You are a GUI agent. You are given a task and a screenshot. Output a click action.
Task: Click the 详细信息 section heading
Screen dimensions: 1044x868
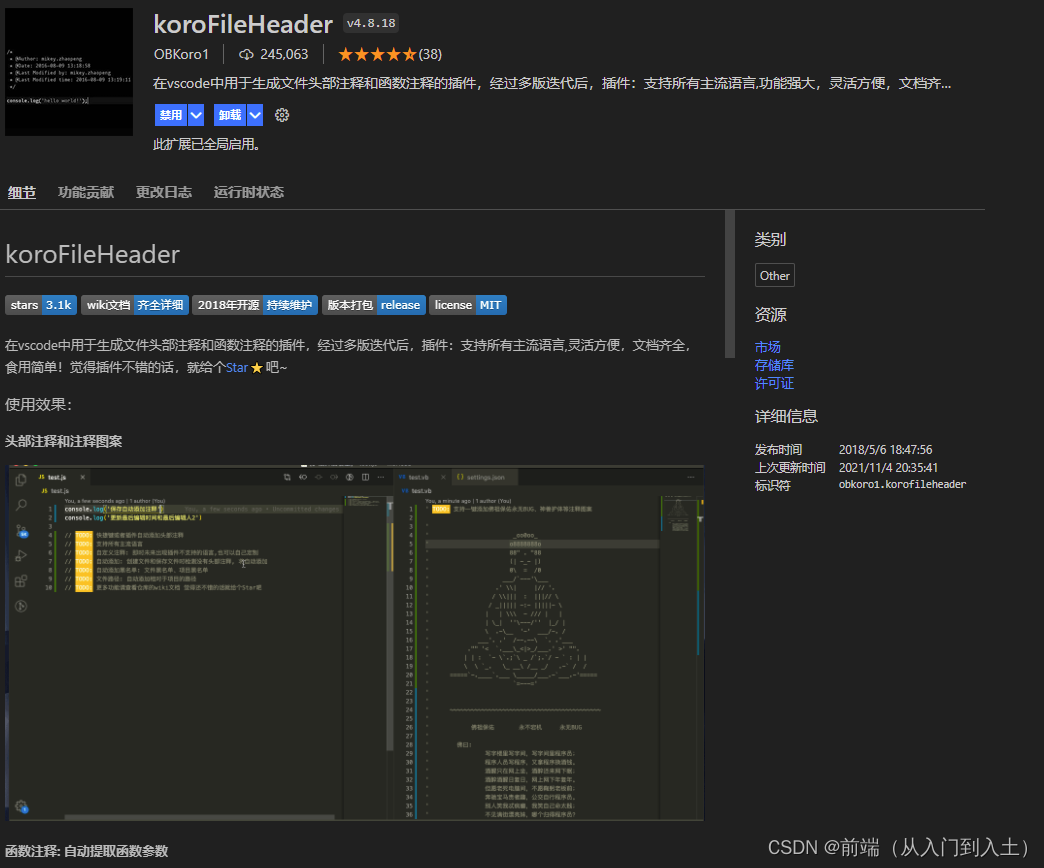[786, 417]
